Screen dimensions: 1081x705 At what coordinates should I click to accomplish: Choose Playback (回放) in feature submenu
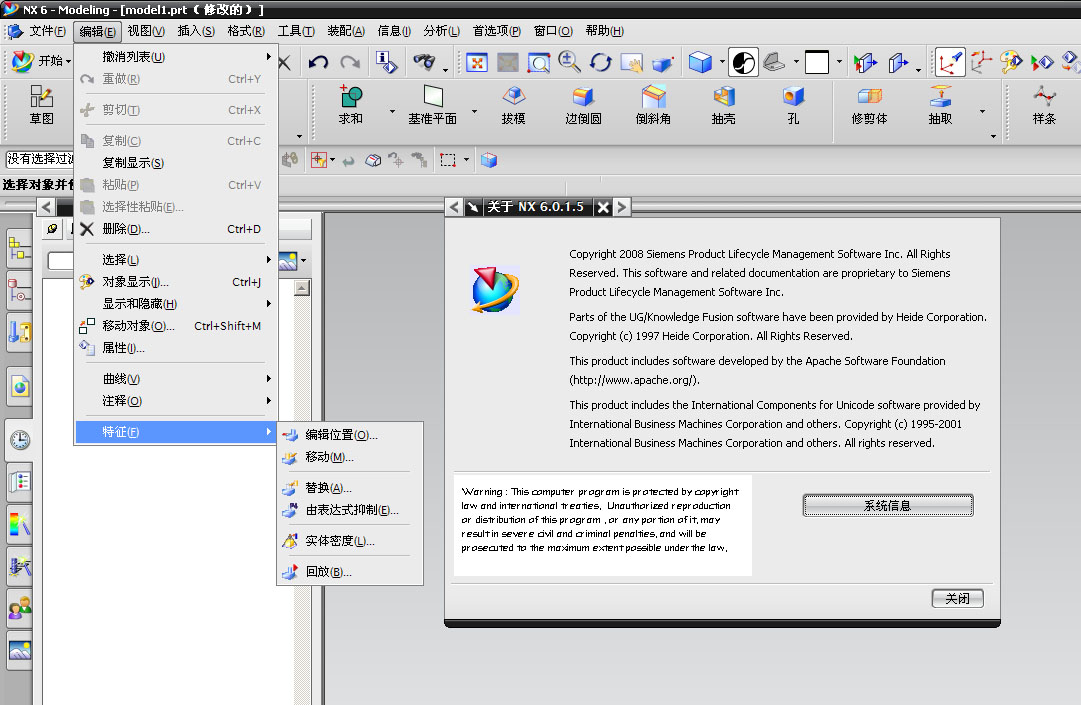(350, 572)
